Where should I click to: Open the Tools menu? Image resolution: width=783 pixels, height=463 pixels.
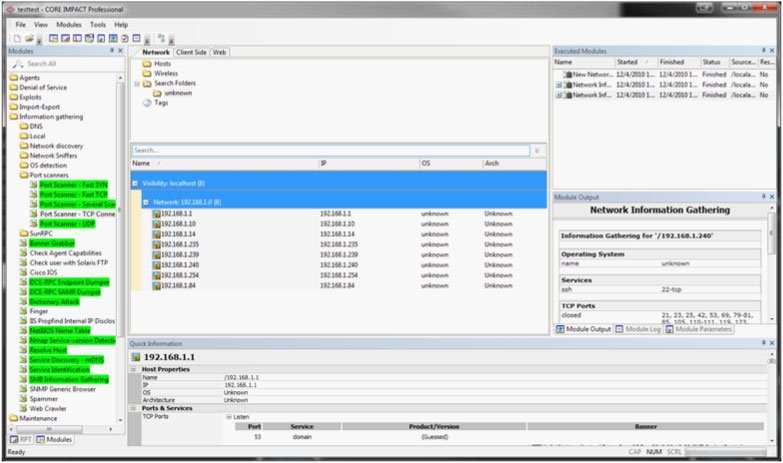[x=98, y=24]
